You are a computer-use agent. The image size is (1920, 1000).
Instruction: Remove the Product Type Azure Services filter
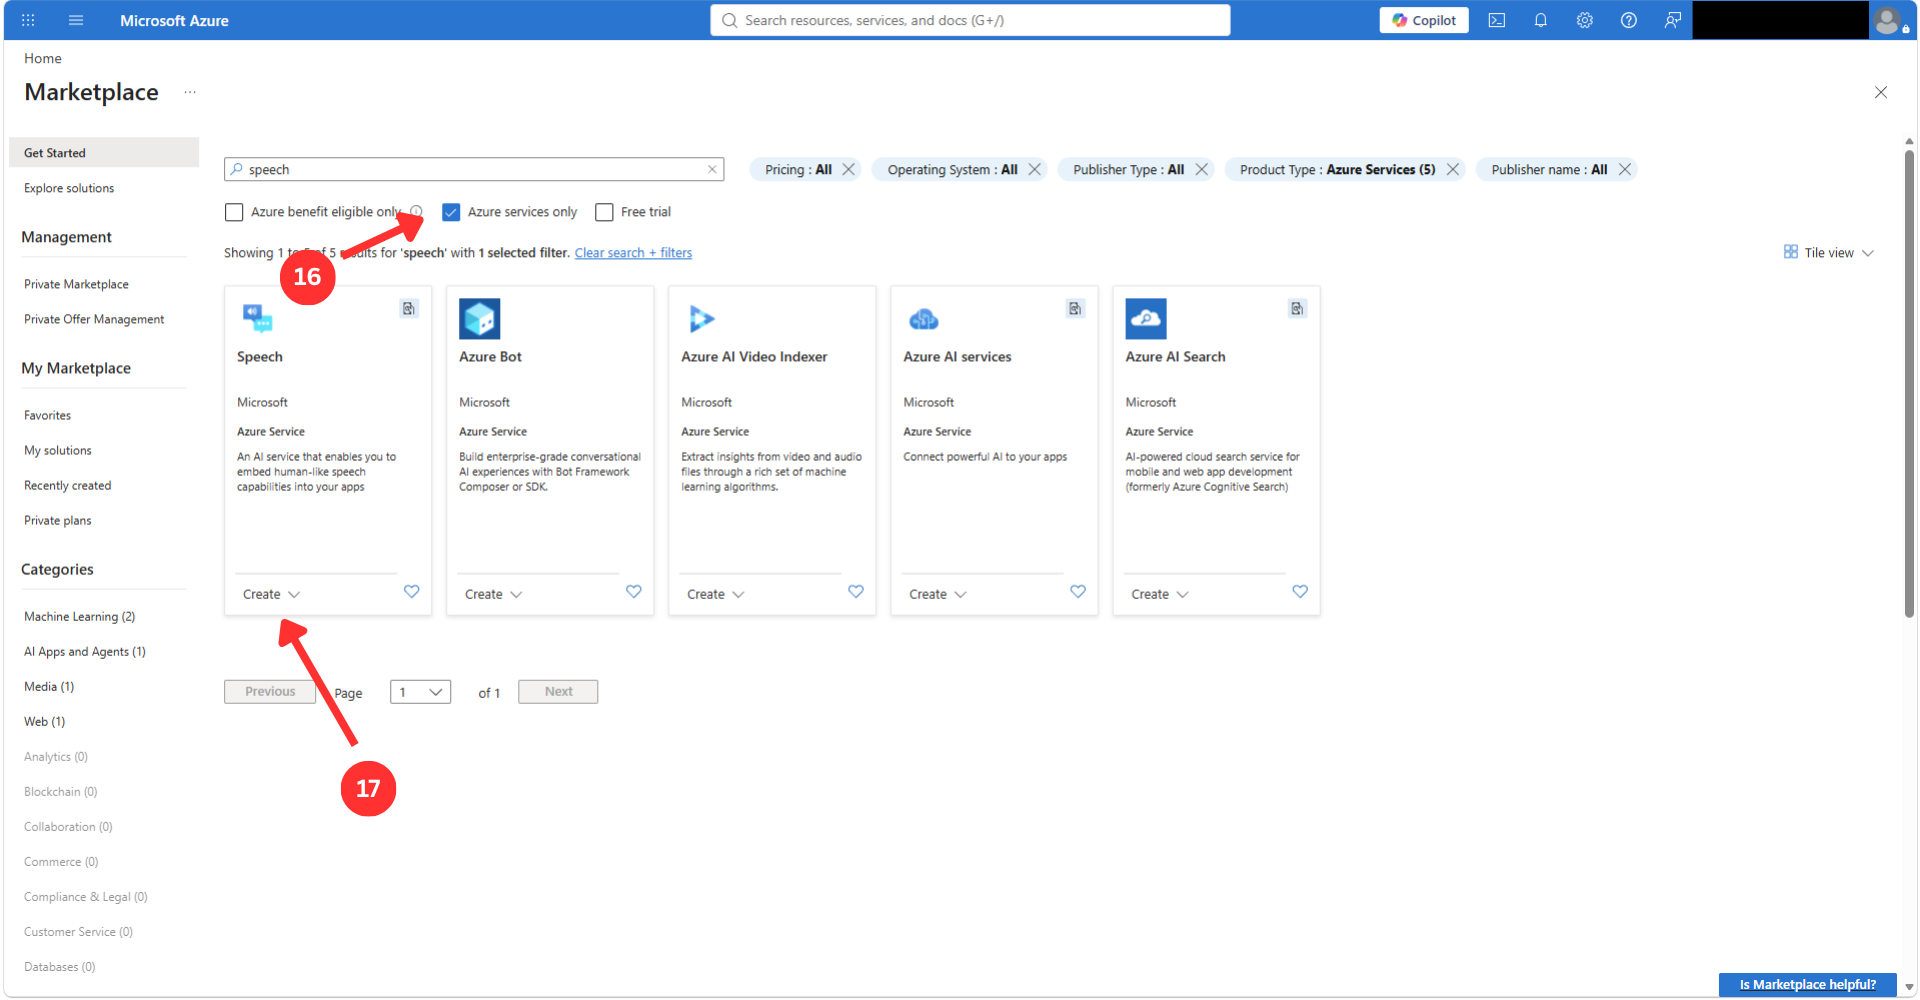[x=1453, y=170]
